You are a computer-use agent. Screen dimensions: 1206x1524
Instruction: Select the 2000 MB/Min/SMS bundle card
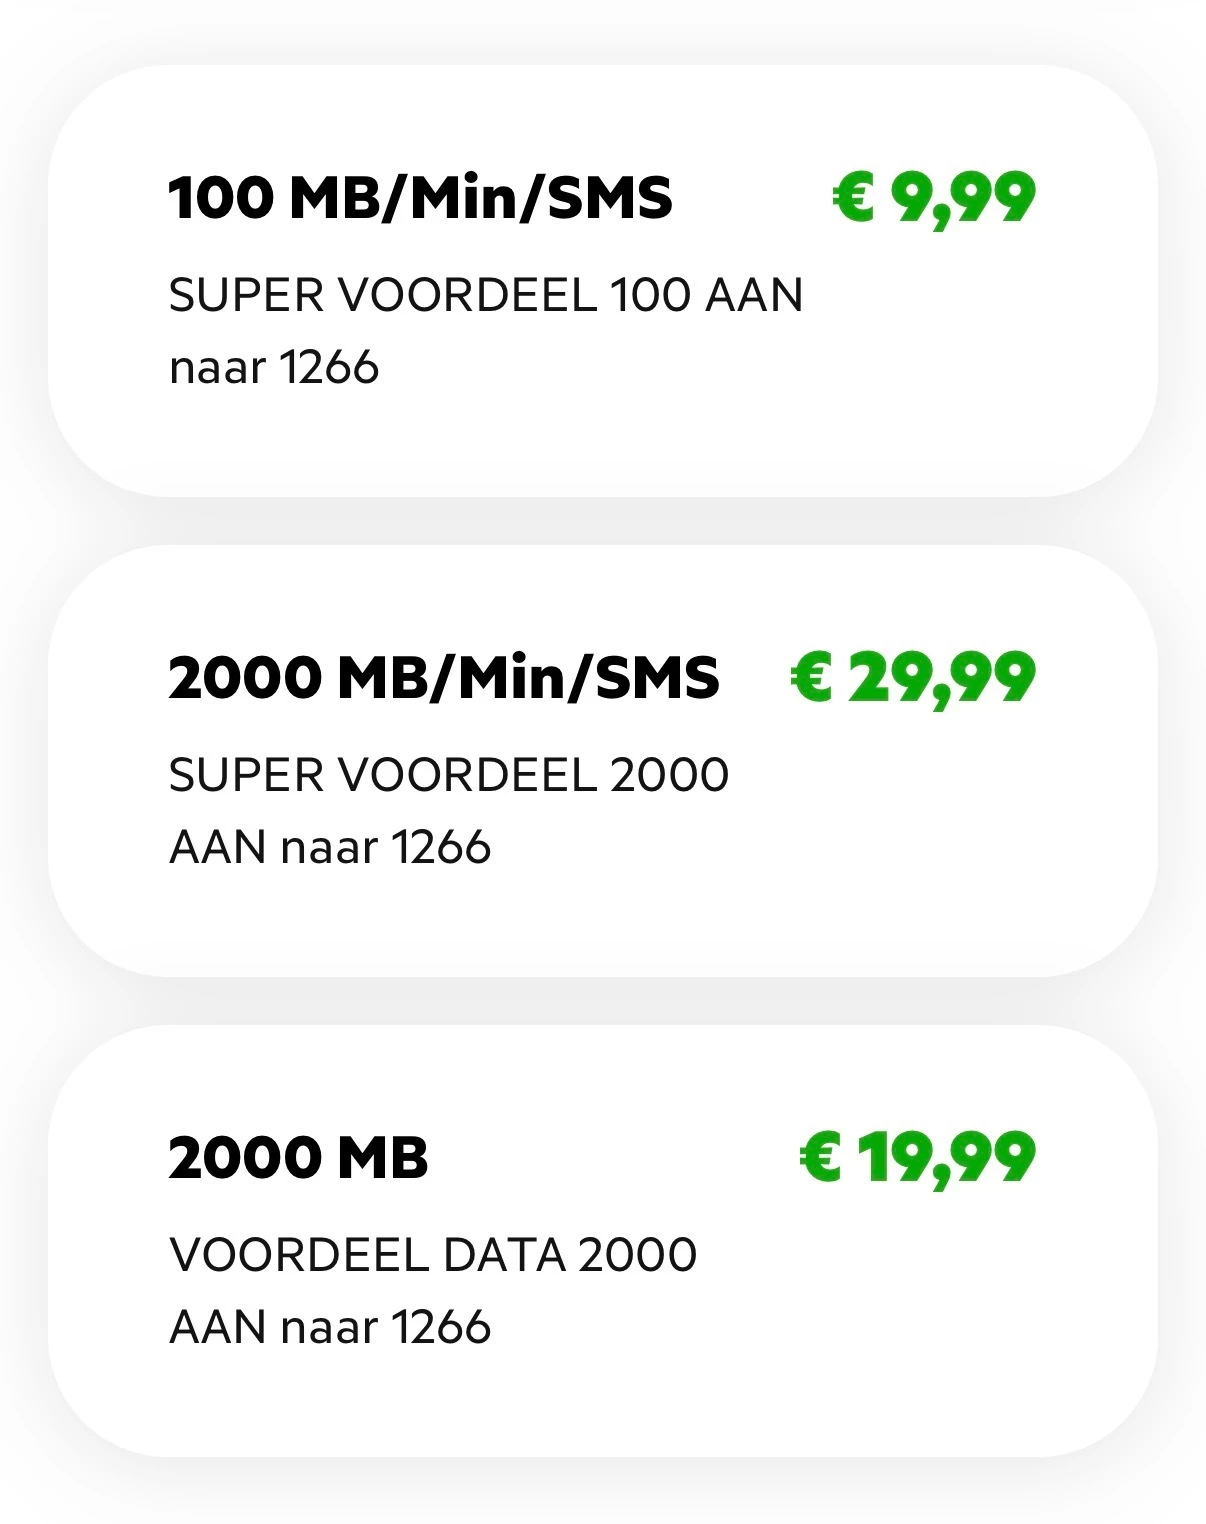[603, 761]
